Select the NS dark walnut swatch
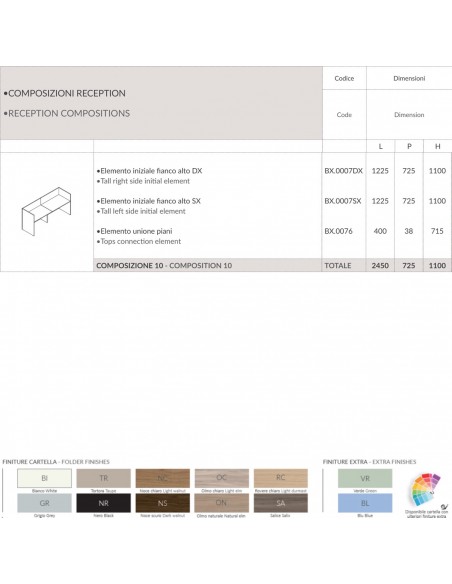Image resolution: width=452 pixels, height=584 pixels. (163, 503)
